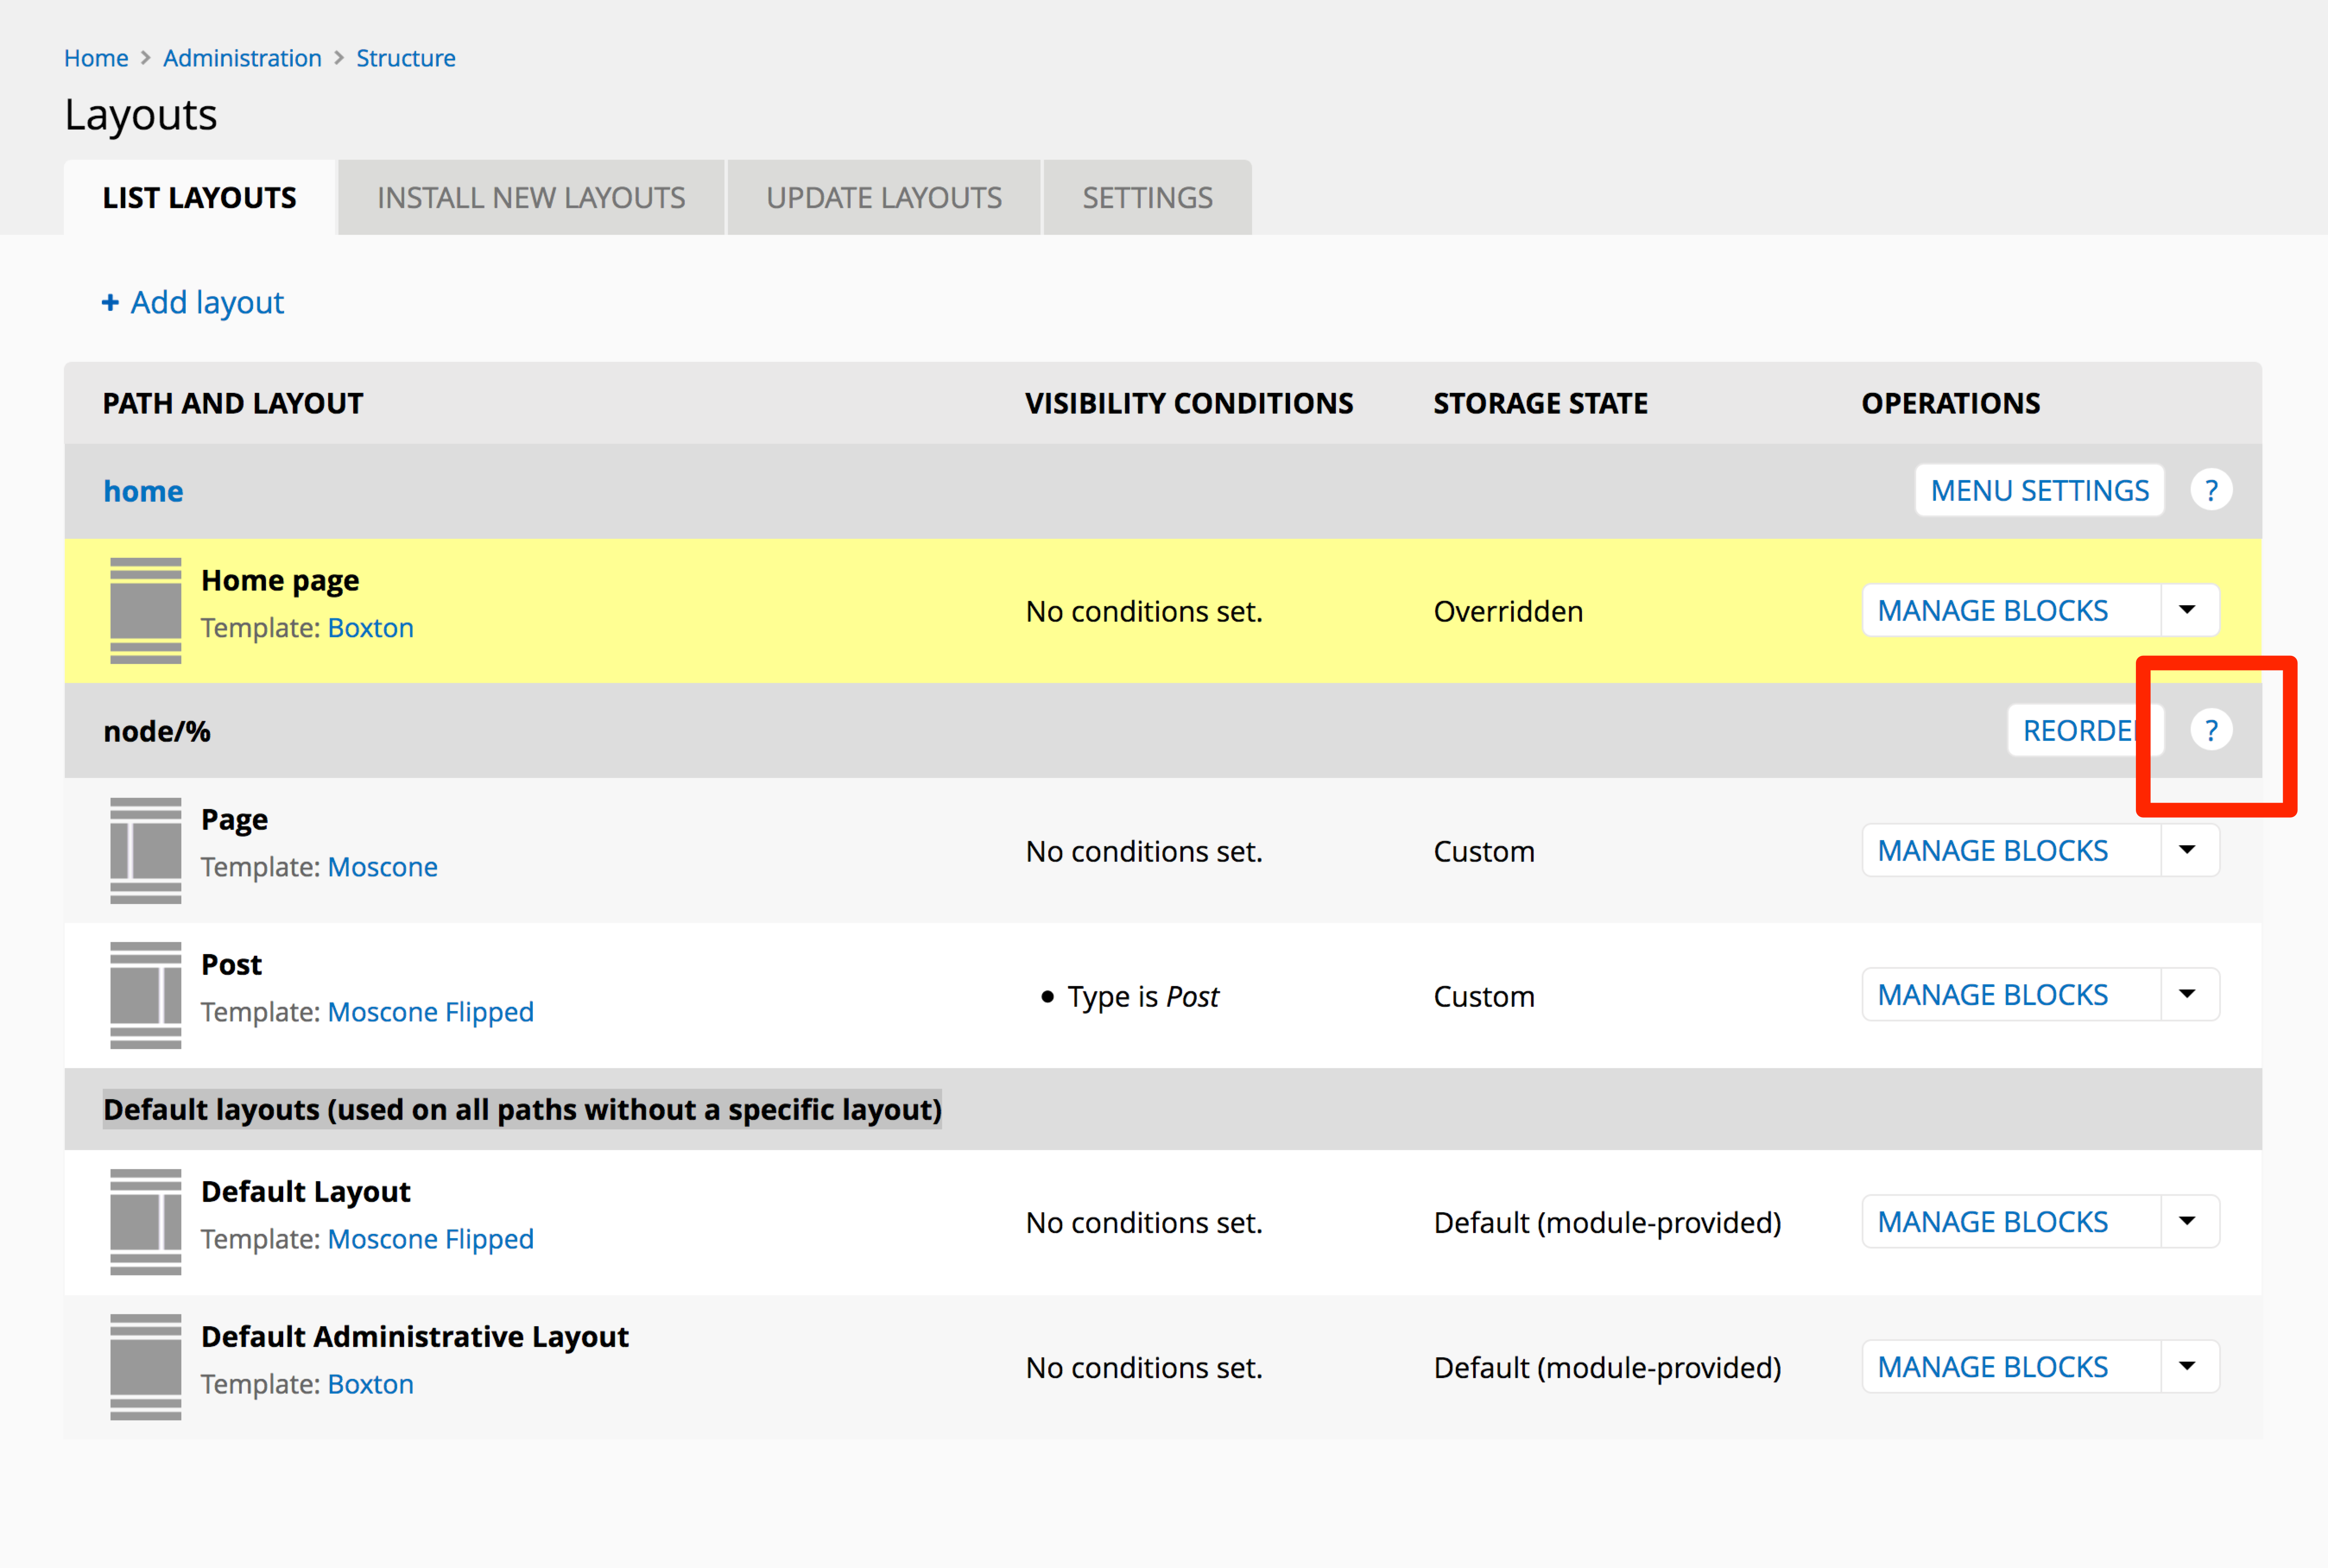Click the Home page layout template thumbnail
The height and width of the screenshot is (1568, 2328).
[x=146, y=610]
